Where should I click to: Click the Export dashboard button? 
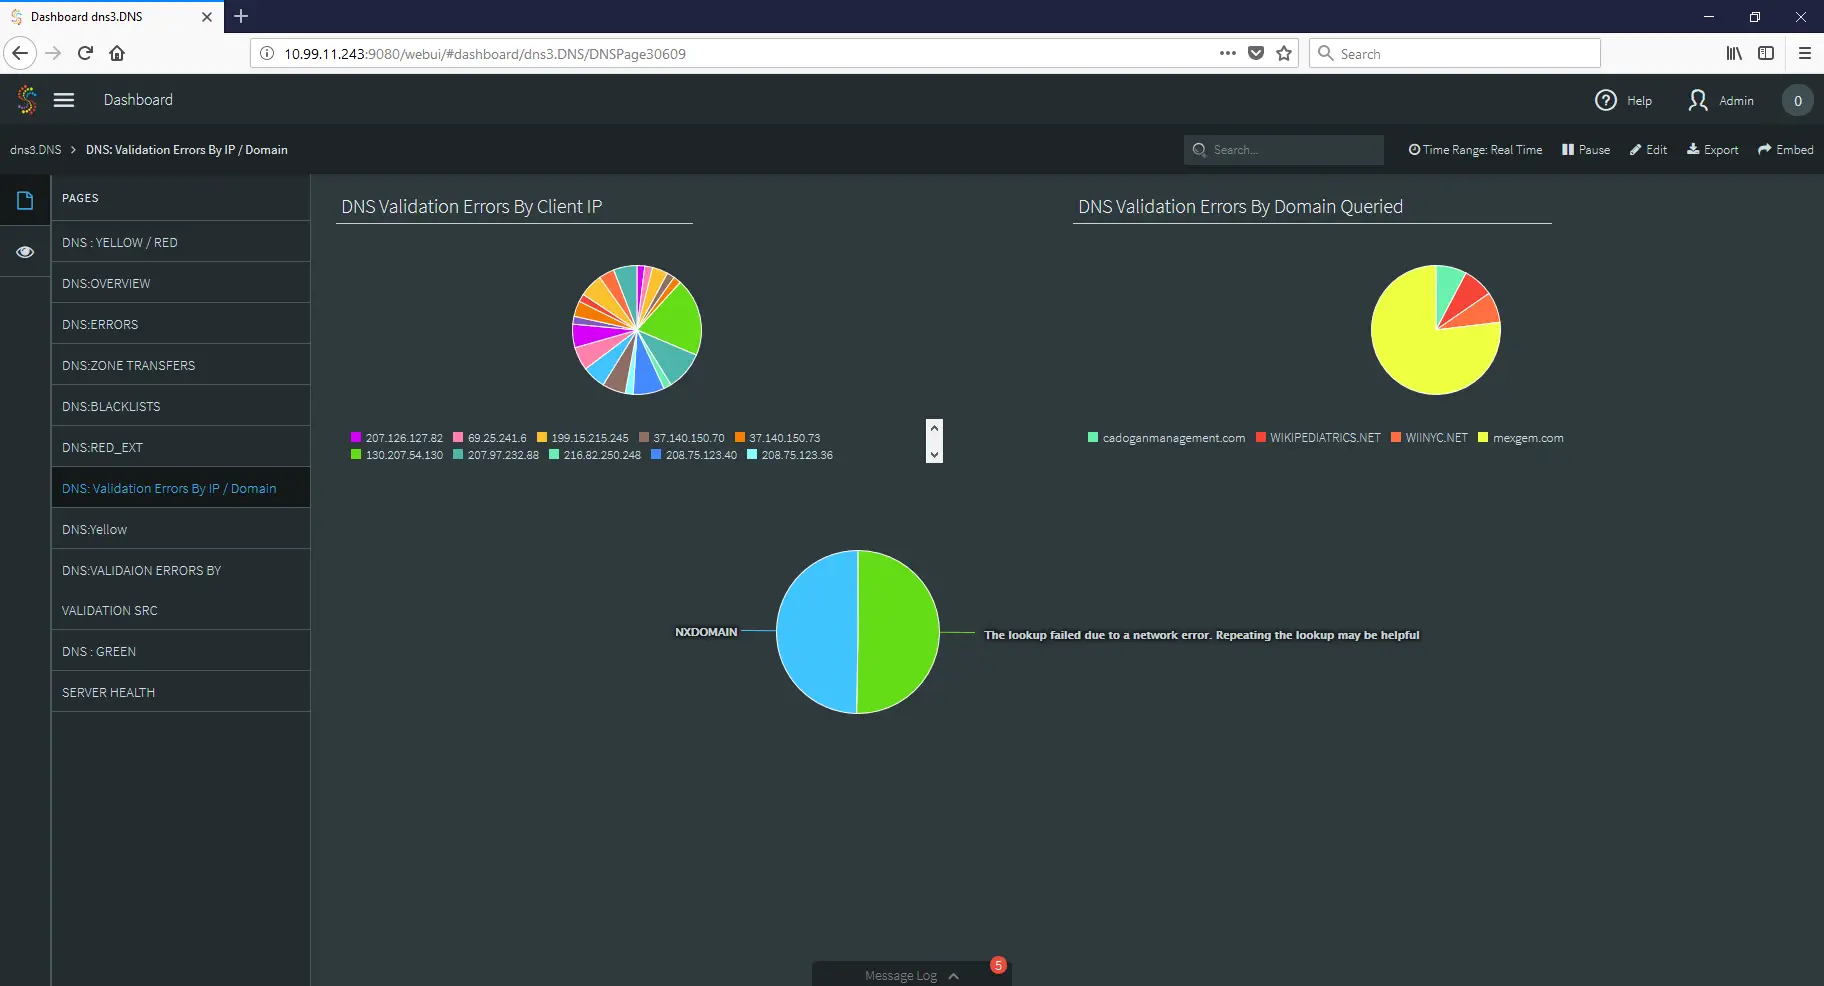coord(1712,150)
